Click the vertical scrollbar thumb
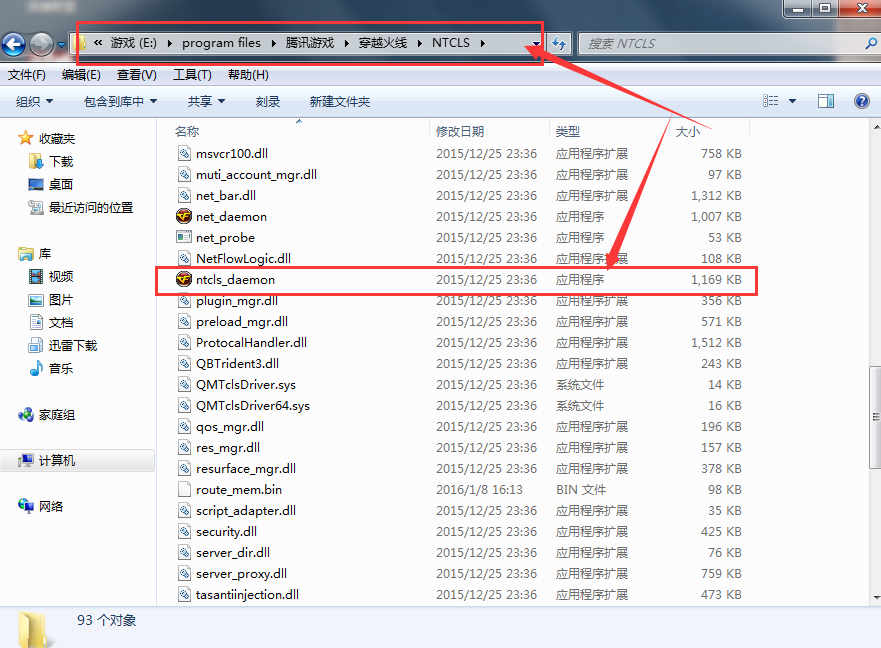This screenshot has width=881, height=648. (x=875, y=417)
